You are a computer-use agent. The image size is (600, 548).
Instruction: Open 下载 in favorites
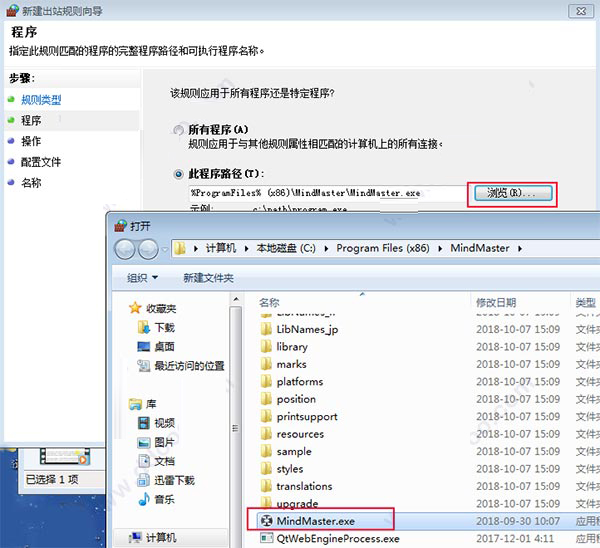click(x=165, y=328)
